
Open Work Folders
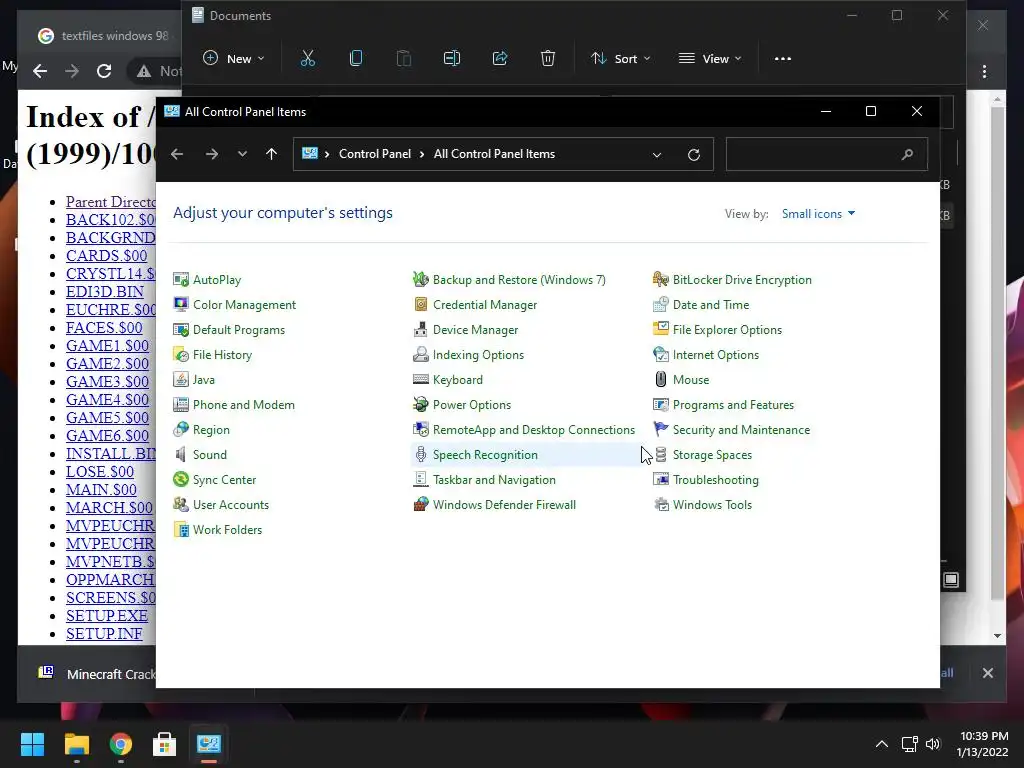[x=217, y=530]
